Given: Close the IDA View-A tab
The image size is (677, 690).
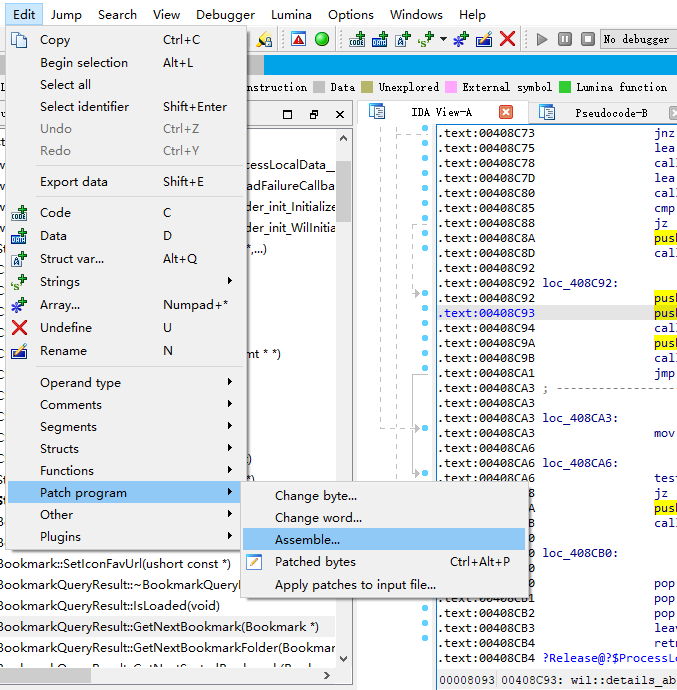Looking at the screenshot, I should pyautogui.click(x=506, y=112).
